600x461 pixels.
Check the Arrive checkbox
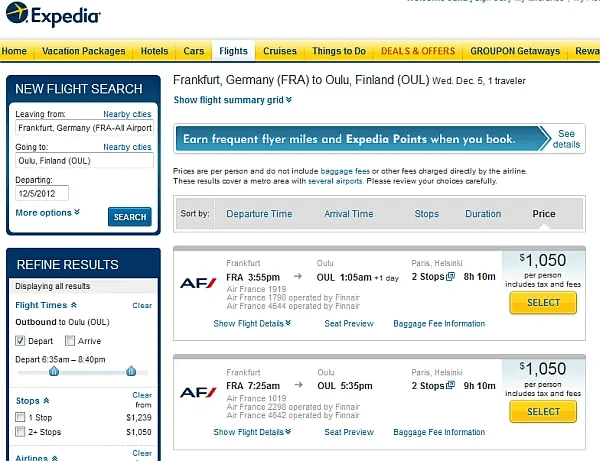pos(70,340)
